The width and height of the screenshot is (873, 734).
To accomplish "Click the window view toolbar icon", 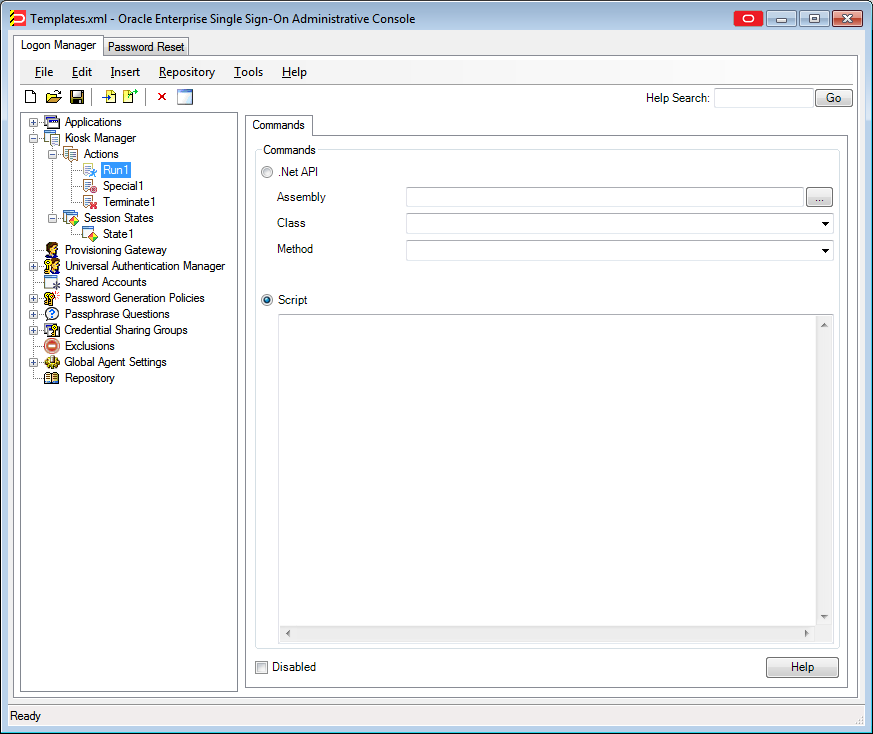I will point(185,97).
